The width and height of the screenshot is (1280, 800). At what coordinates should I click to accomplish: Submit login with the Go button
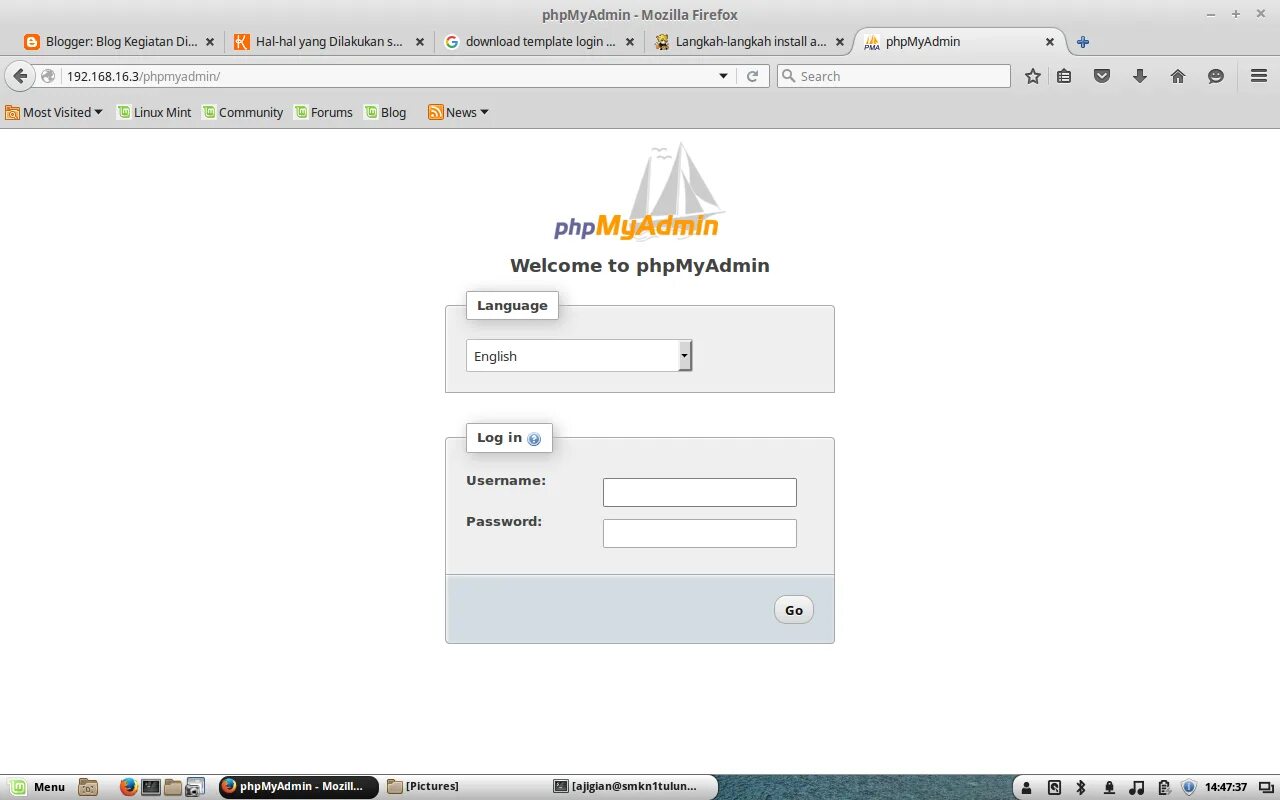click(794, 610)
